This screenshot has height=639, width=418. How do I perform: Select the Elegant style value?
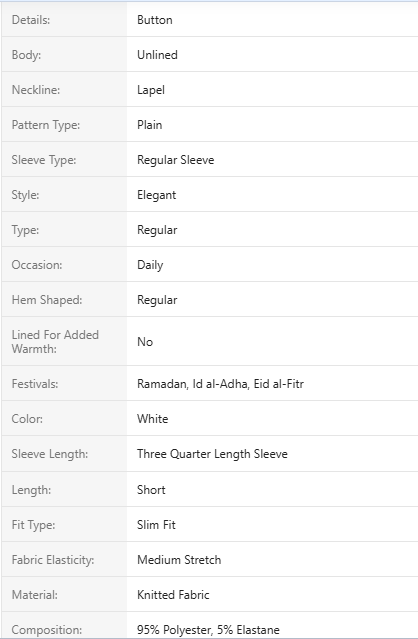tap(156, 195)
